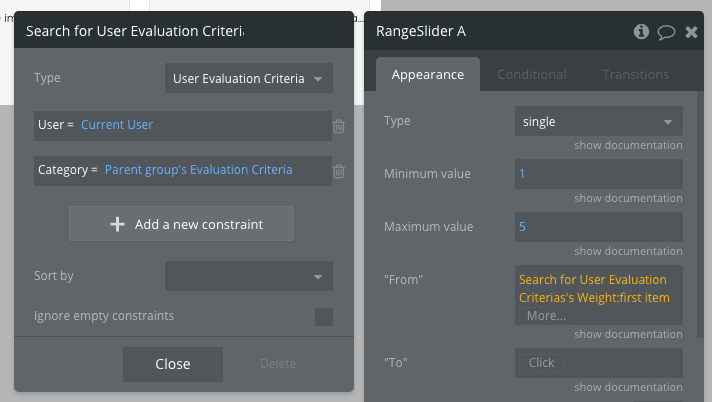Switch to the Transitions tab

coord(636,74)
